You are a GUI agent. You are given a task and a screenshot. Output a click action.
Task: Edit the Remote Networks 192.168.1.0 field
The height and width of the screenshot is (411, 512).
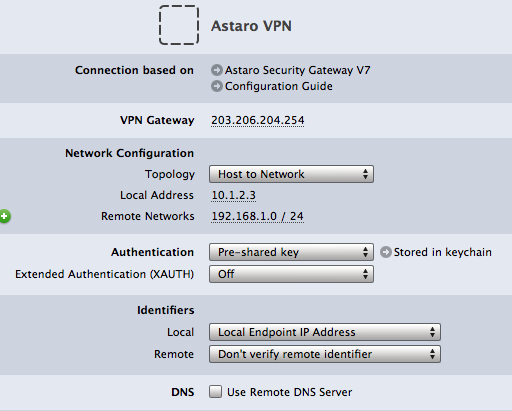coord(244,216)
